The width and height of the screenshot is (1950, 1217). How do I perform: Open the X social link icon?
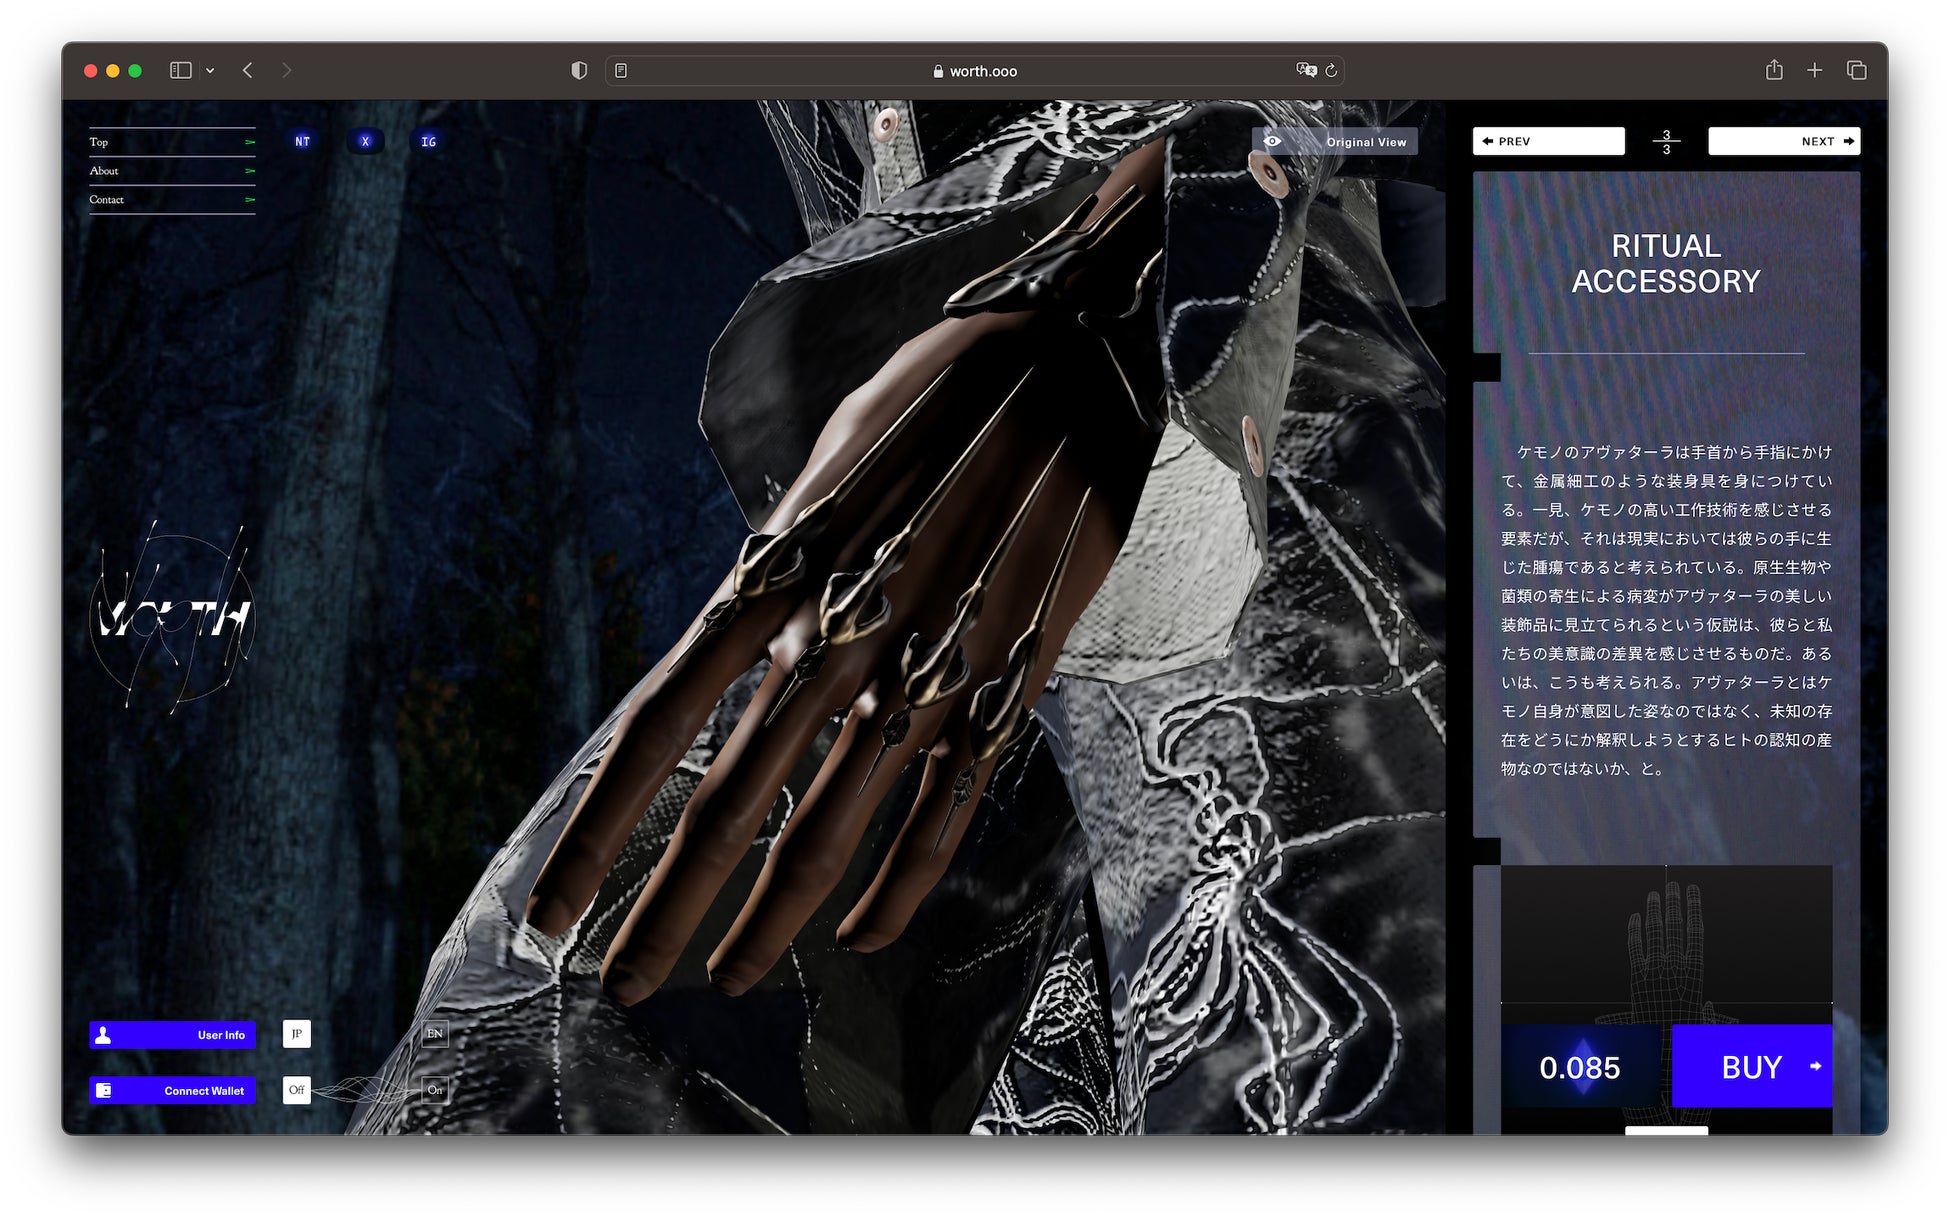365,142
